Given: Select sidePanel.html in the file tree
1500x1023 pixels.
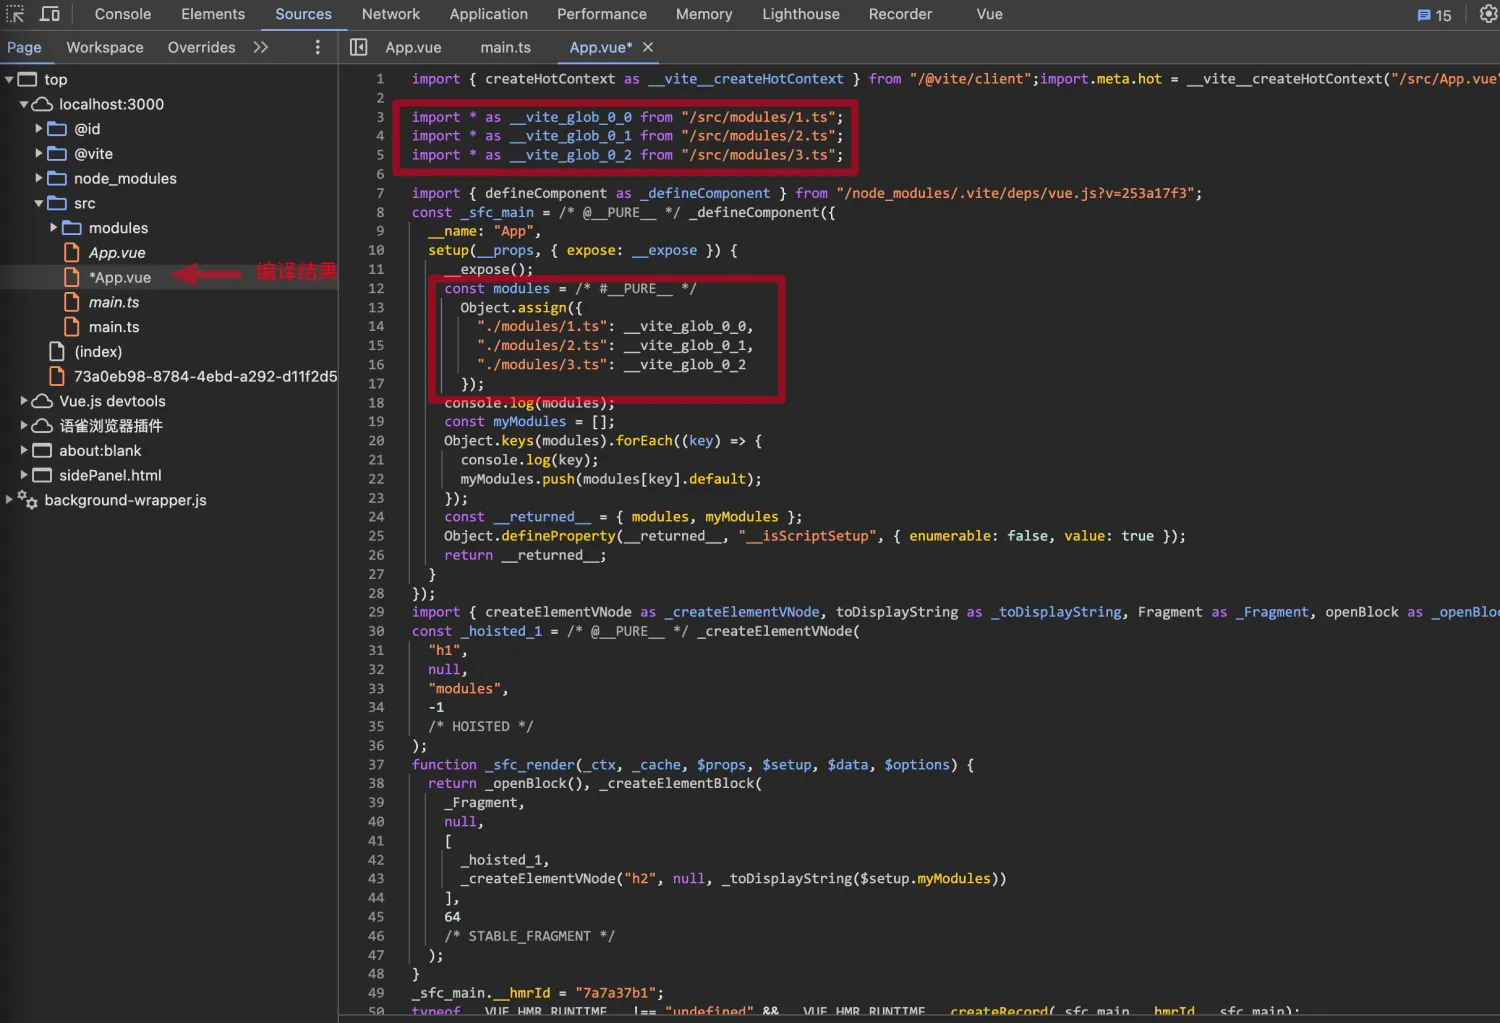Looking at the screenshot, I should coord(110,475).
